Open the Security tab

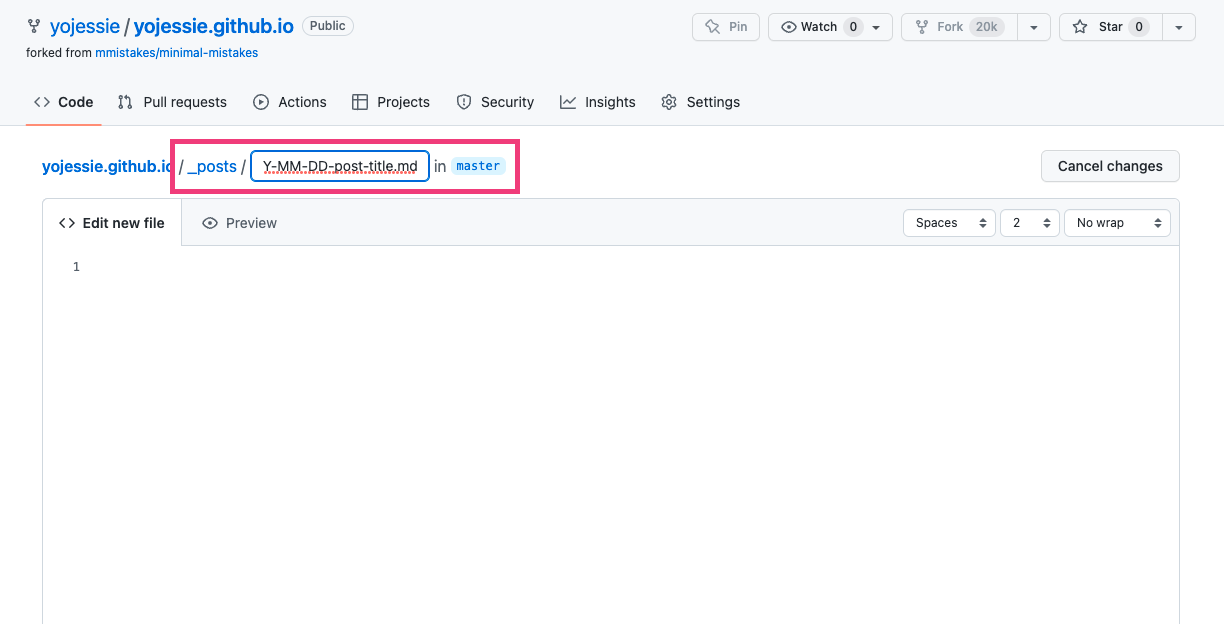coord(495,102)
